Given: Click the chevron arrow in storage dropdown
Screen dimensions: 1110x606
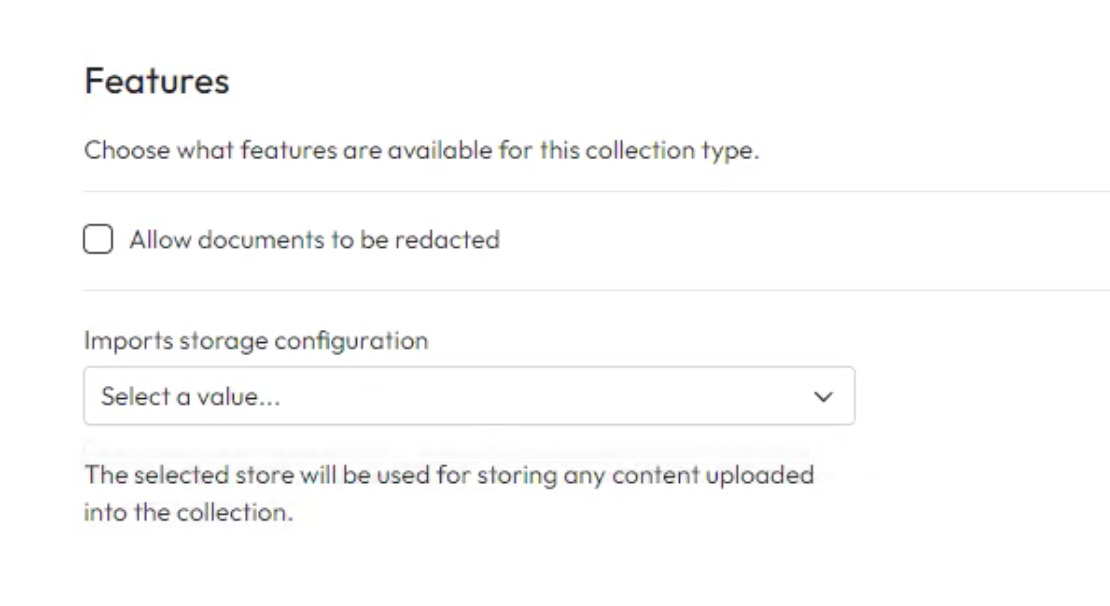Looking at the screenshot, I should [823, 397].
